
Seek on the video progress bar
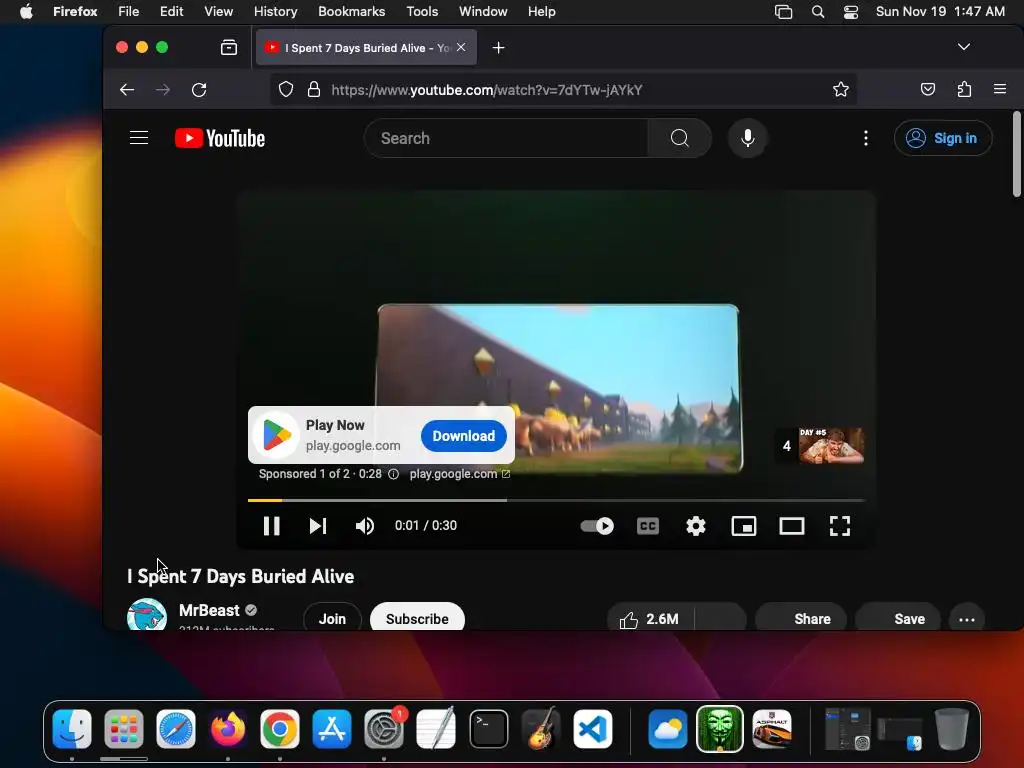coord(556,500)
